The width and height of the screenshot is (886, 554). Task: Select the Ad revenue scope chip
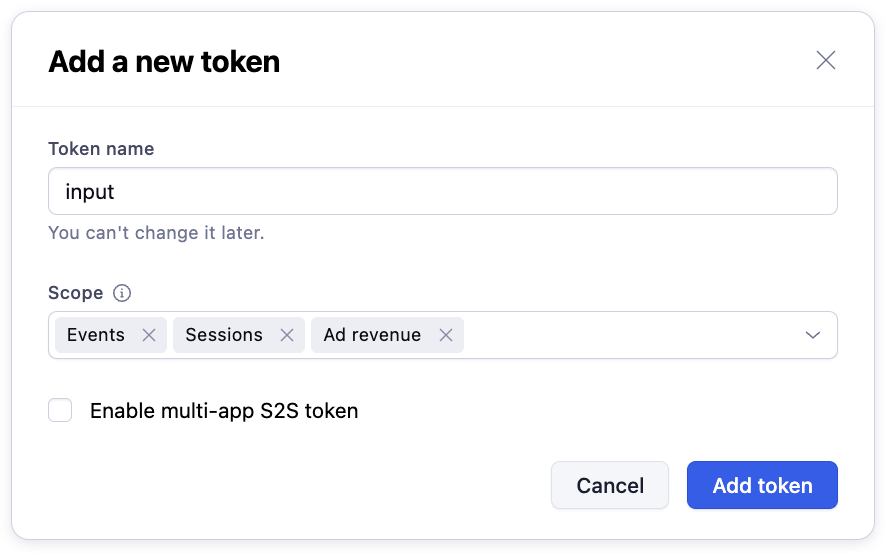372,335
